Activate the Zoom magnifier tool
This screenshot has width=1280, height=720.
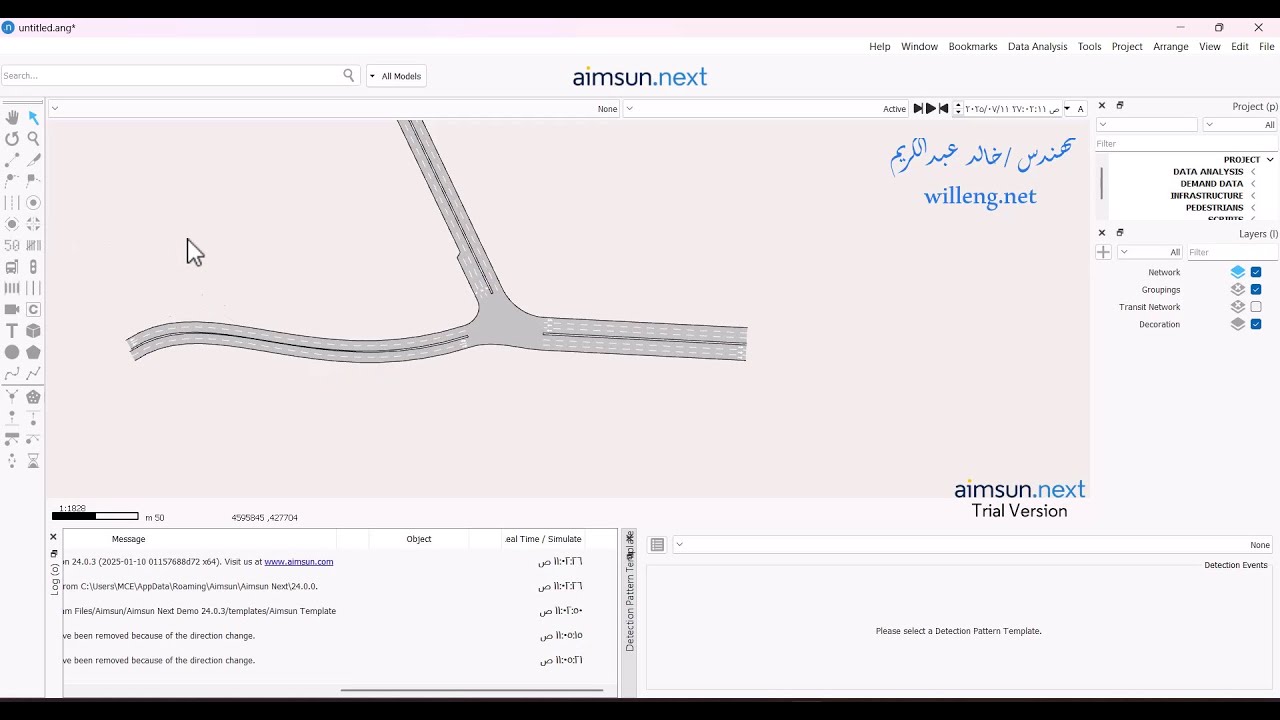[33, 139]
